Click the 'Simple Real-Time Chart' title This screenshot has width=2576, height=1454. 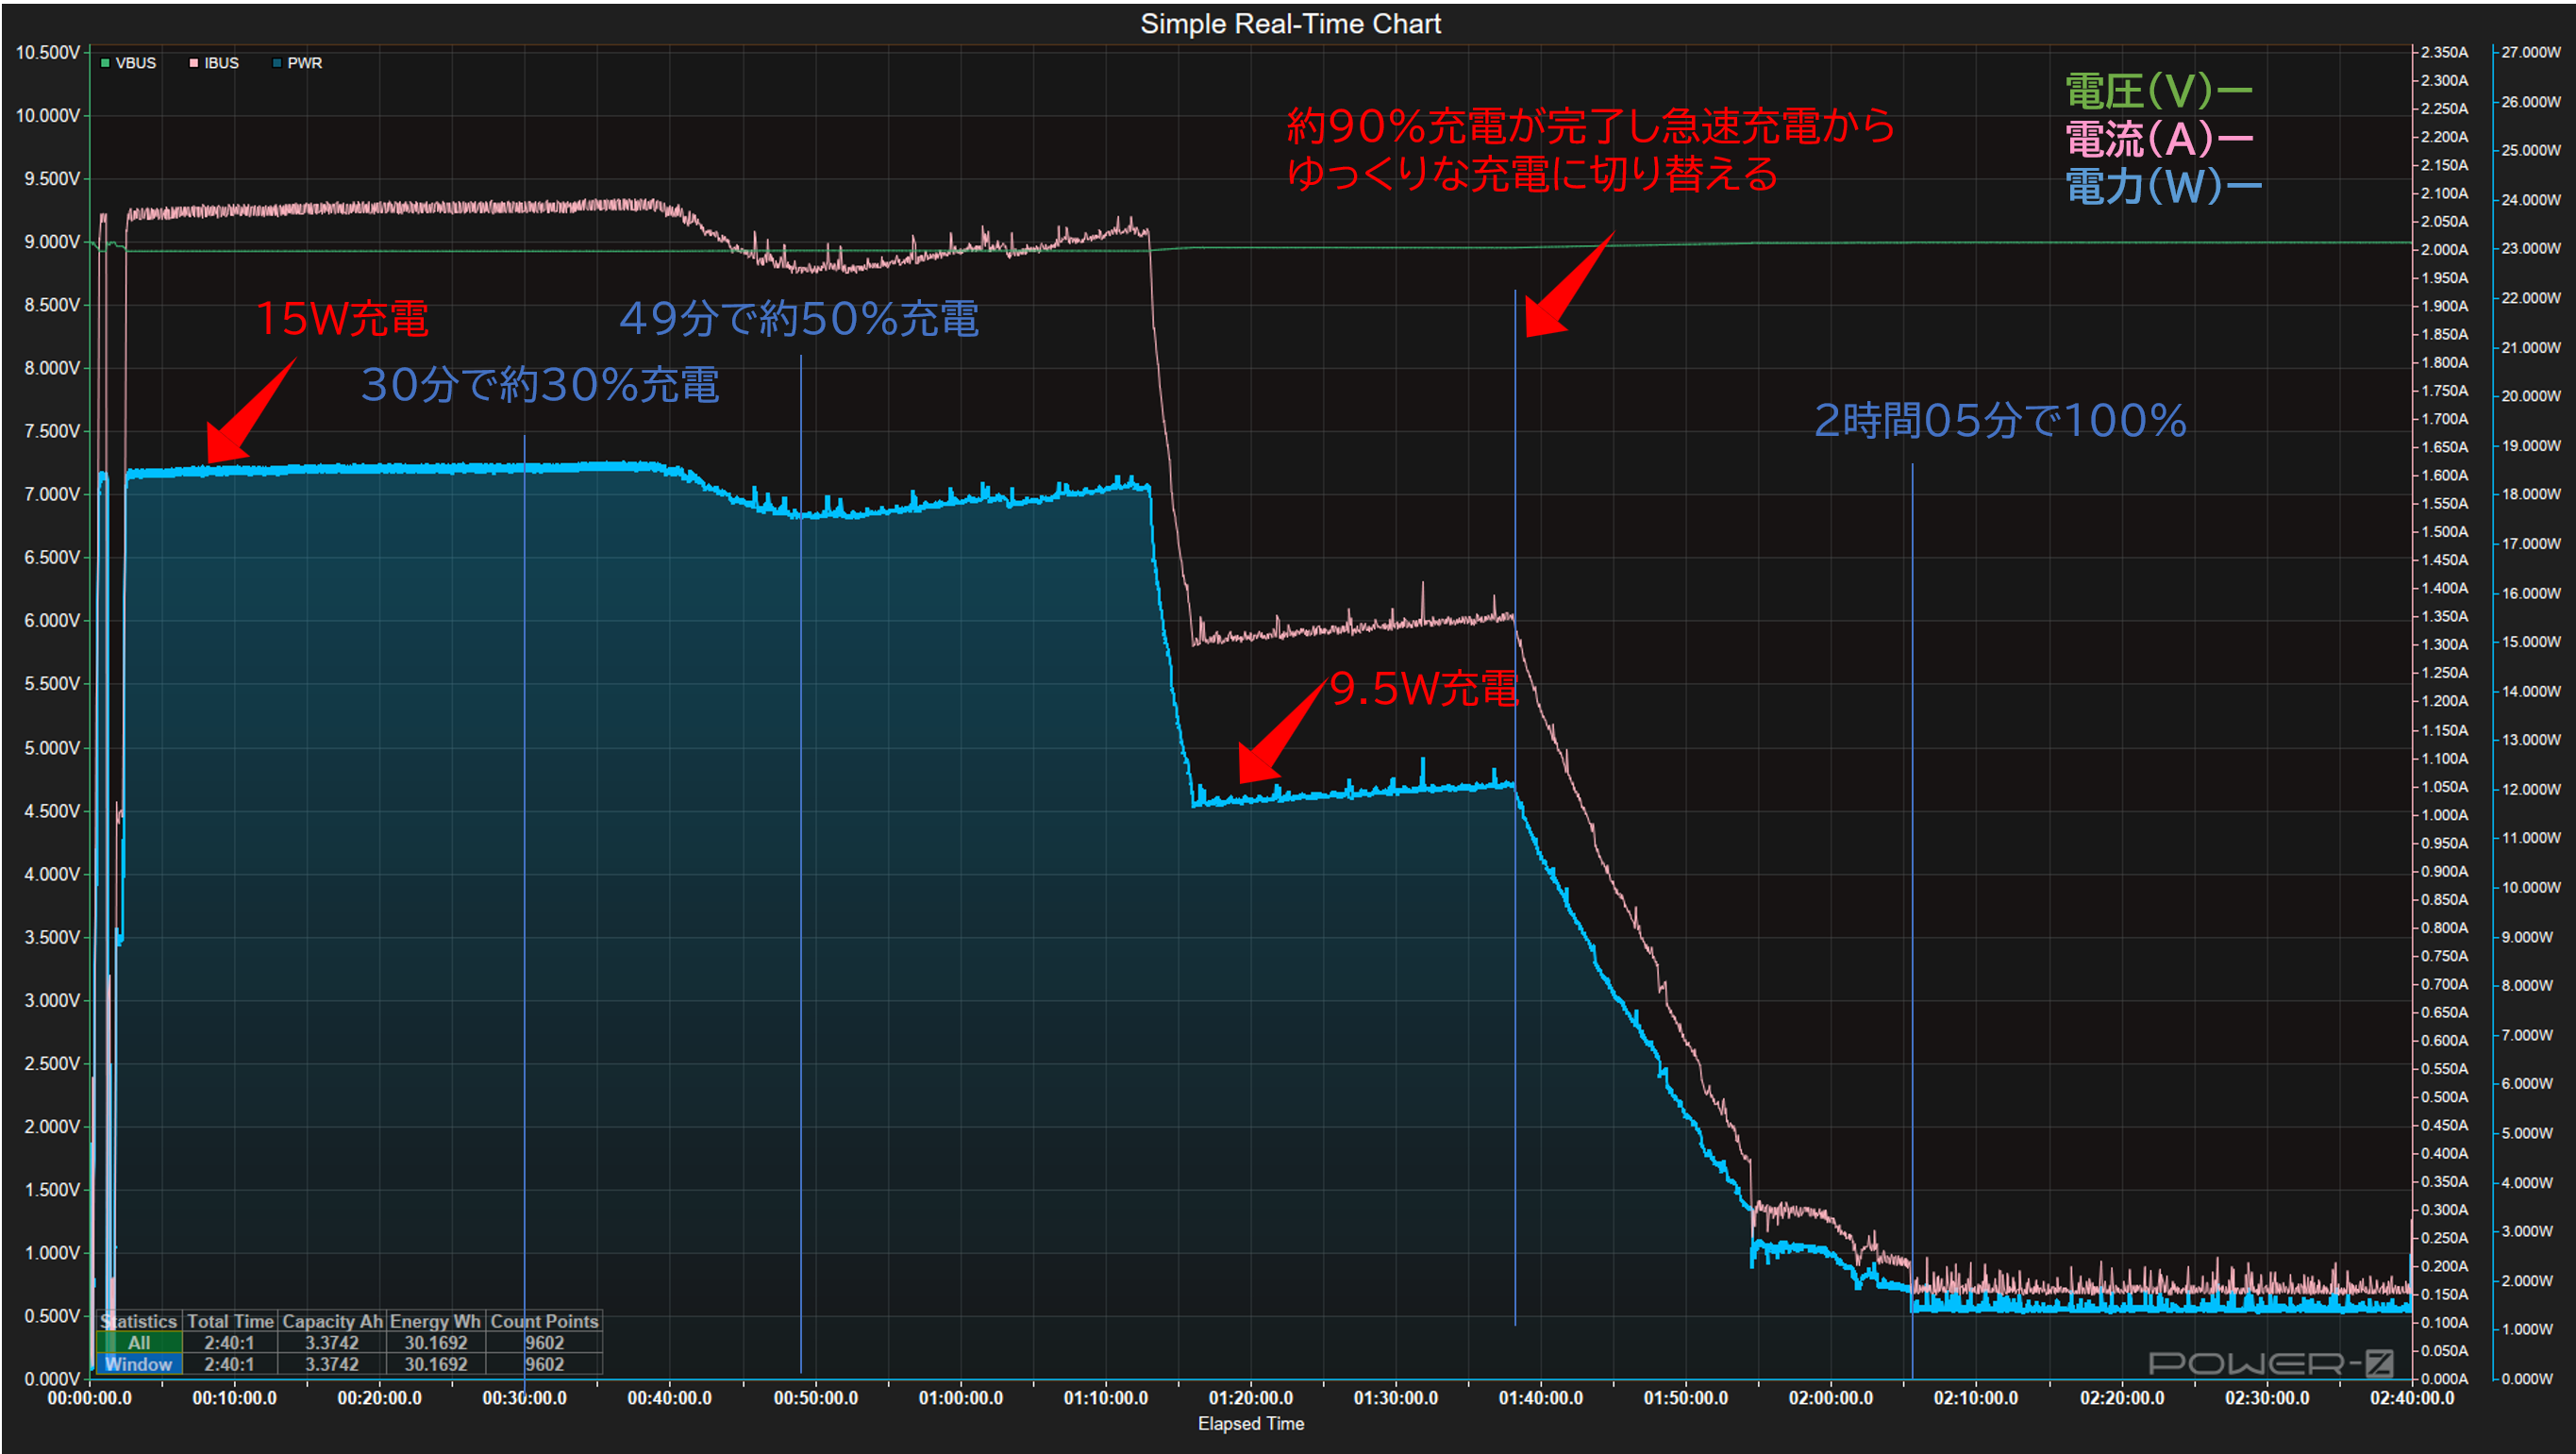[1290, 24]
